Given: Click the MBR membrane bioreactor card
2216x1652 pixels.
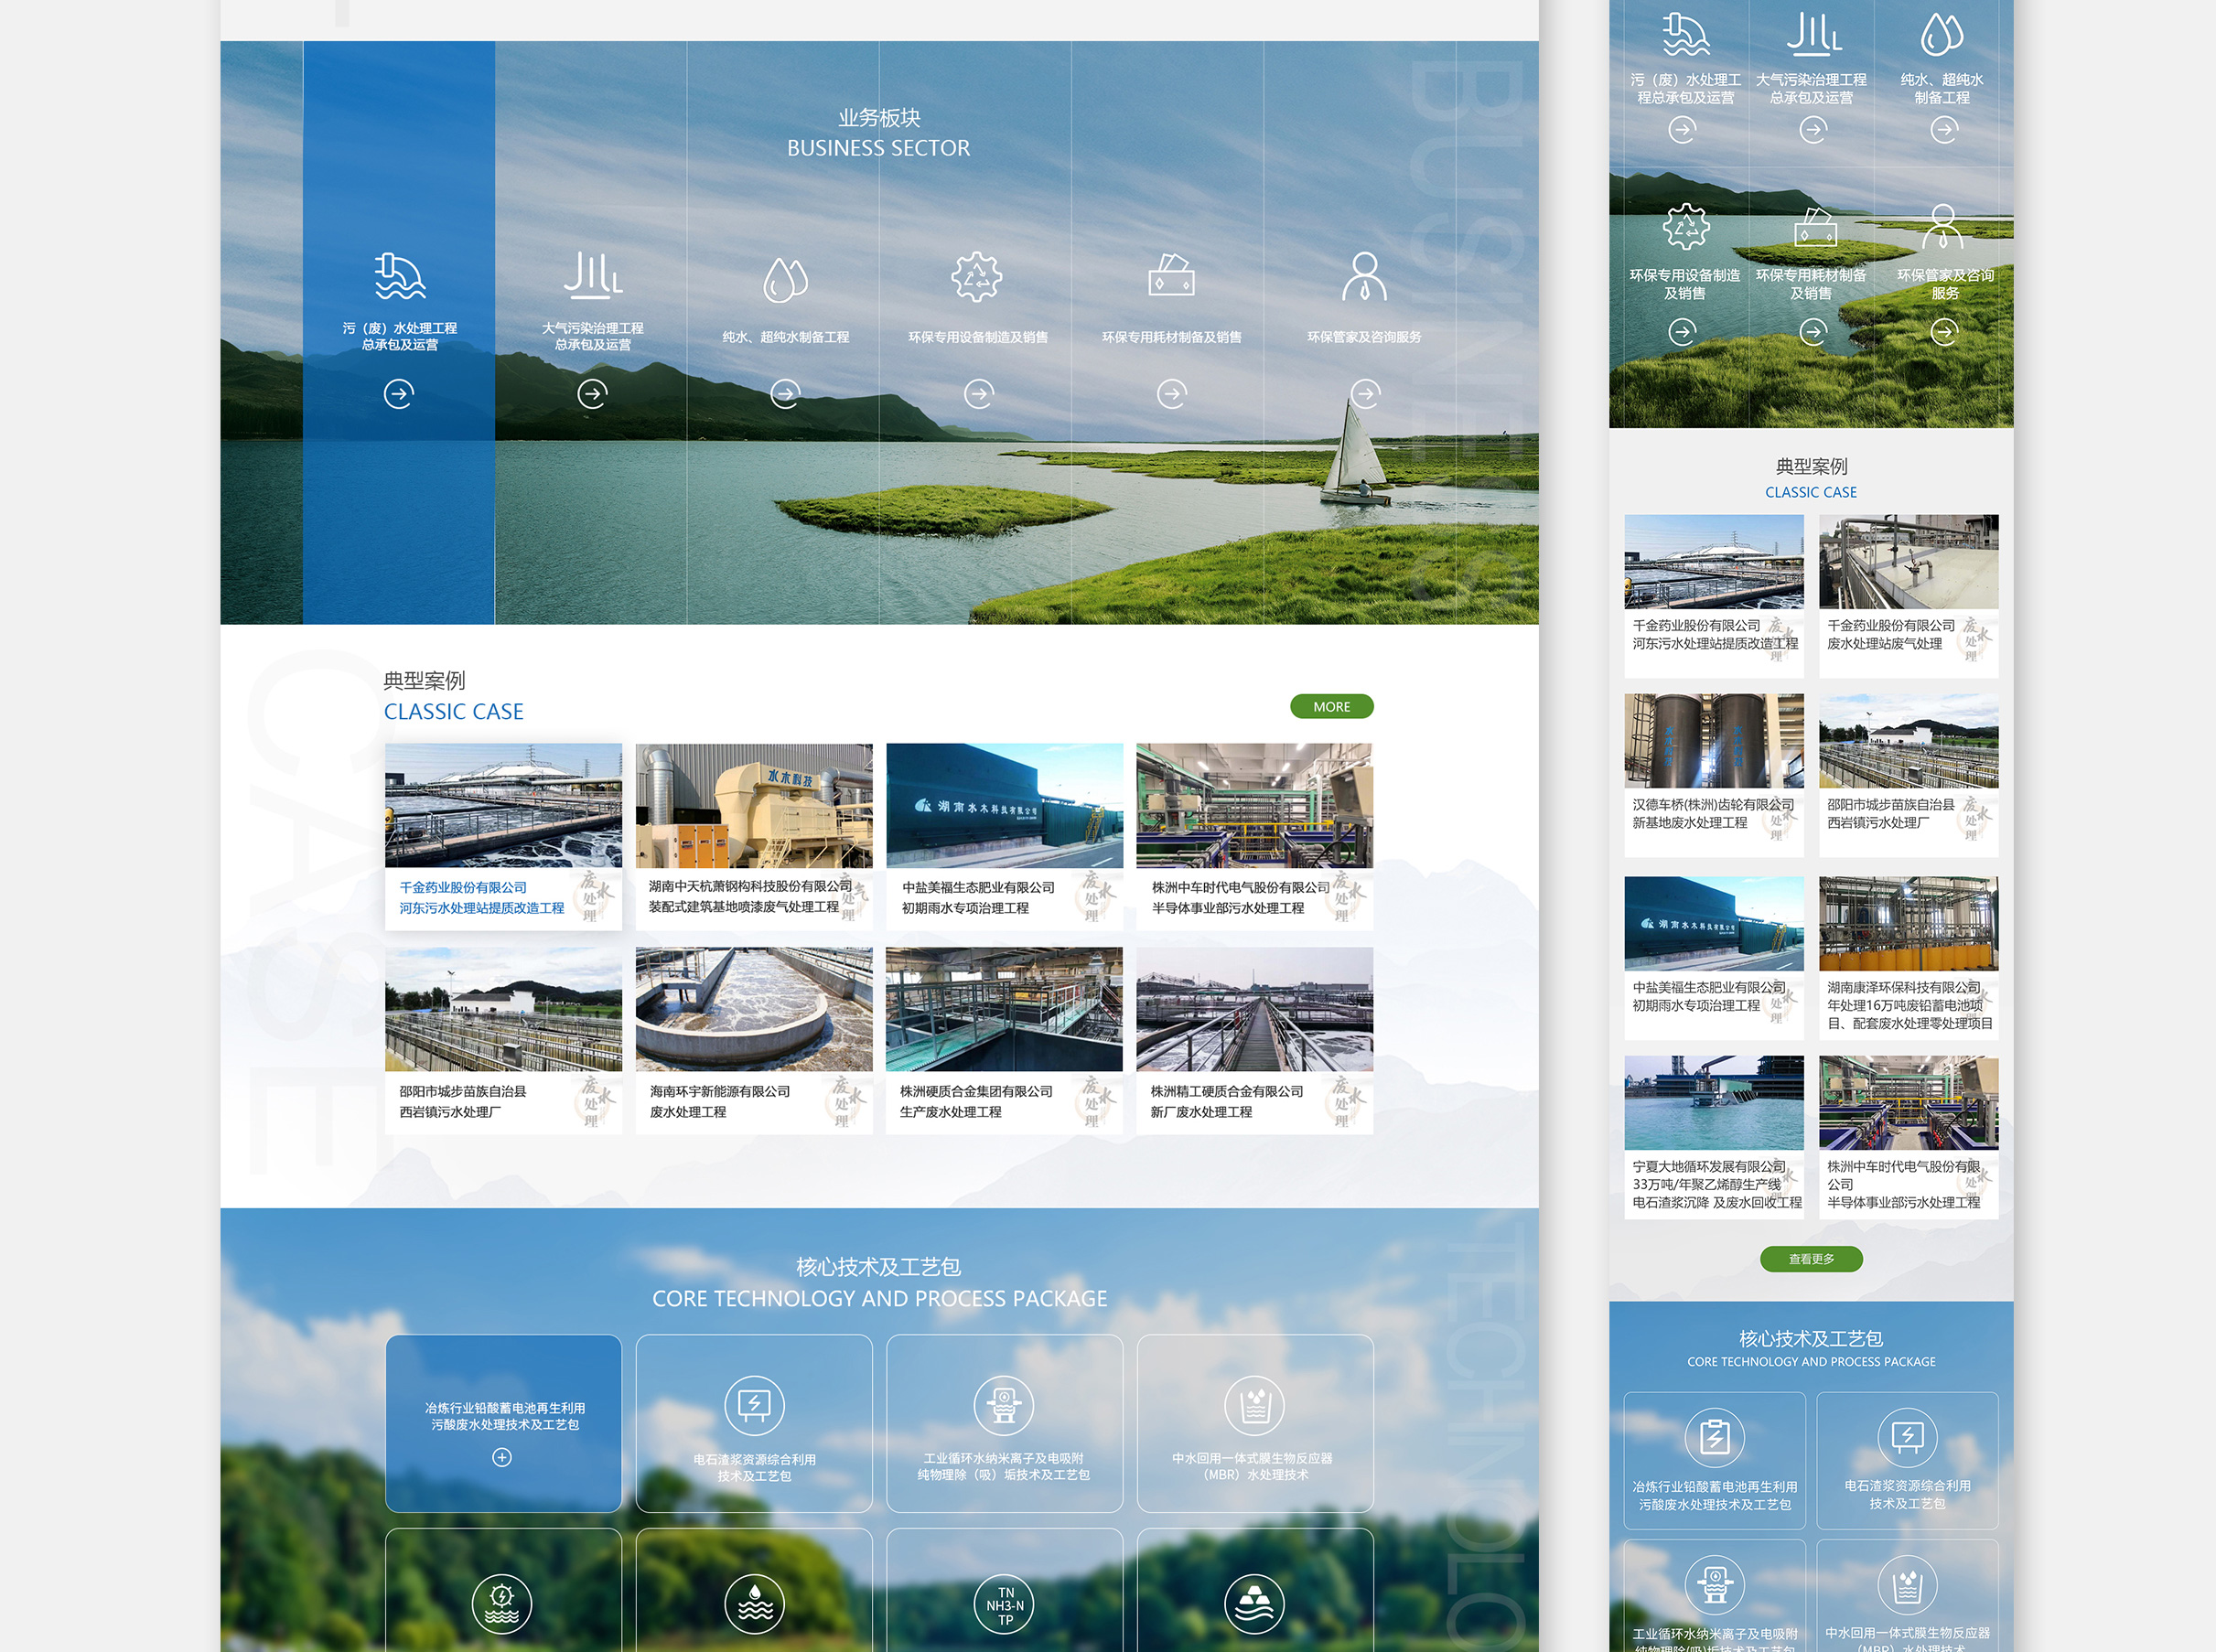Looking at the screenshot, I should [x=1254, y=1423].
